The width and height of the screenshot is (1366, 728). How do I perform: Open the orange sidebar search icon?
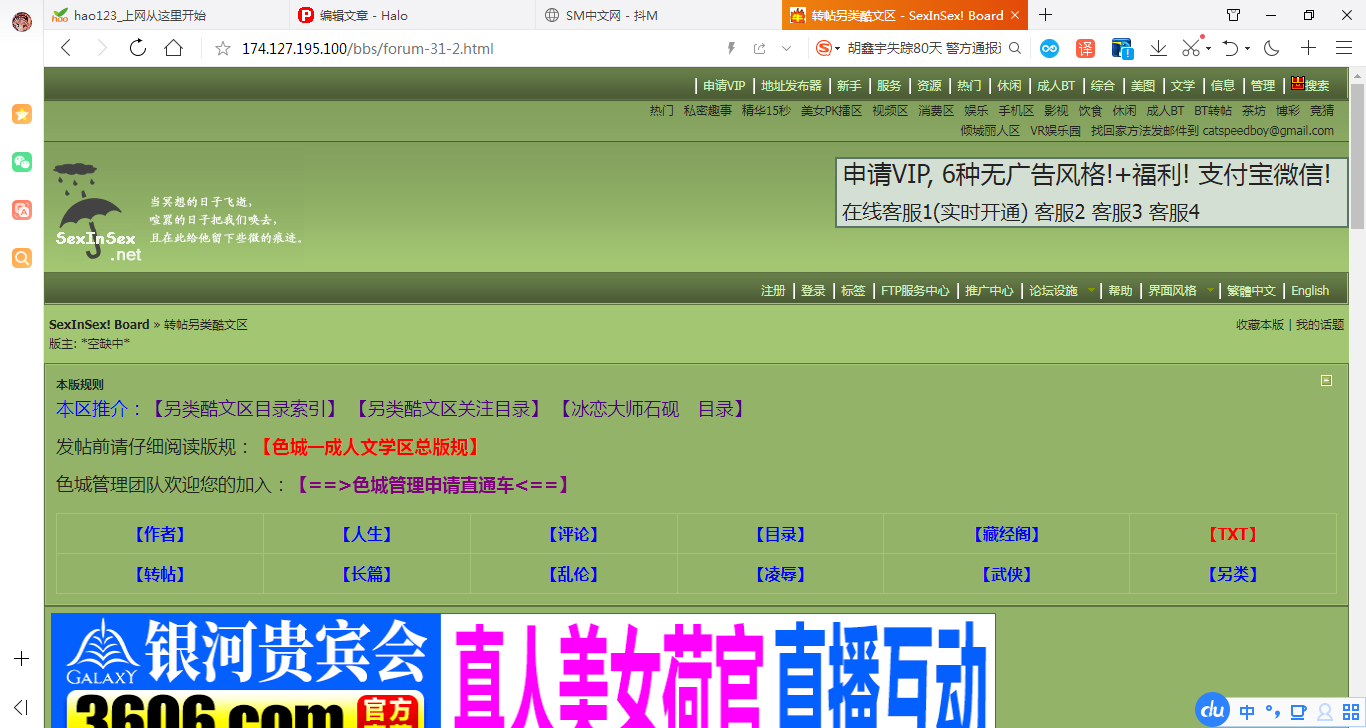click(x=21, y=258)
